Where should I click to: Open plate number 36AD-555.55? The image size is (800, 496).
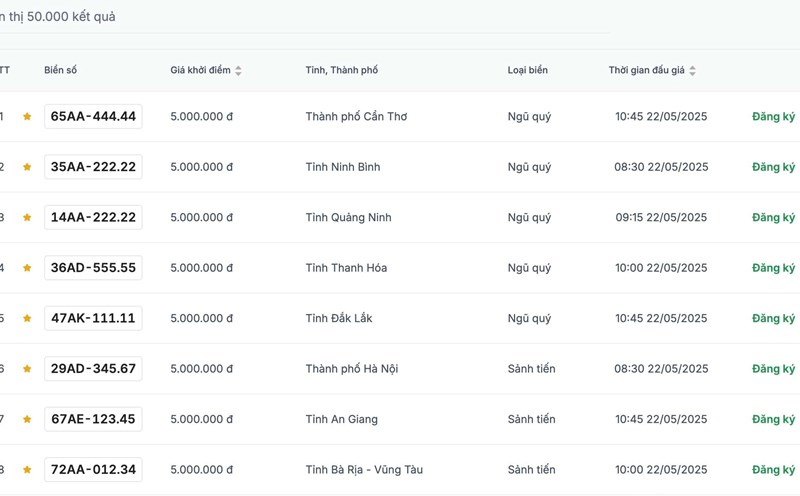coord(93,268)
